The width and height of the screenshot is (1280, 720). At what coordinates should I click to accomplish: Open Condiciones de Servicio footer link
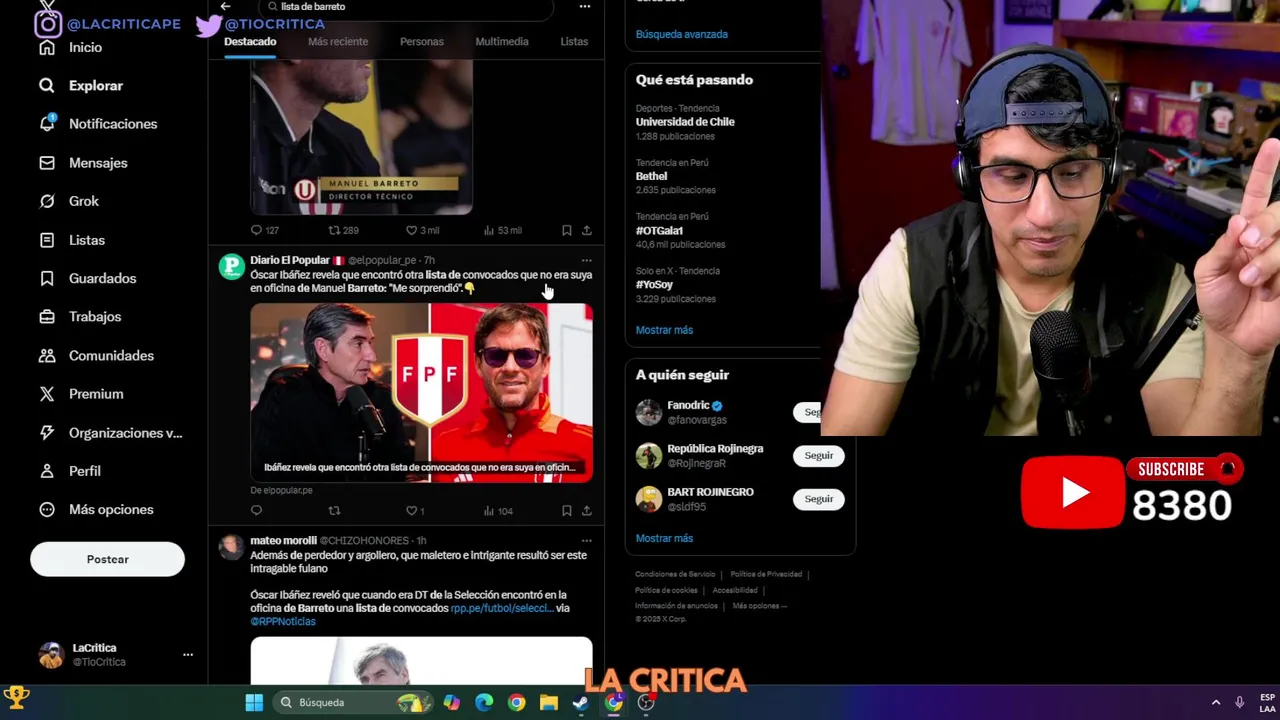tap(675, 574)
